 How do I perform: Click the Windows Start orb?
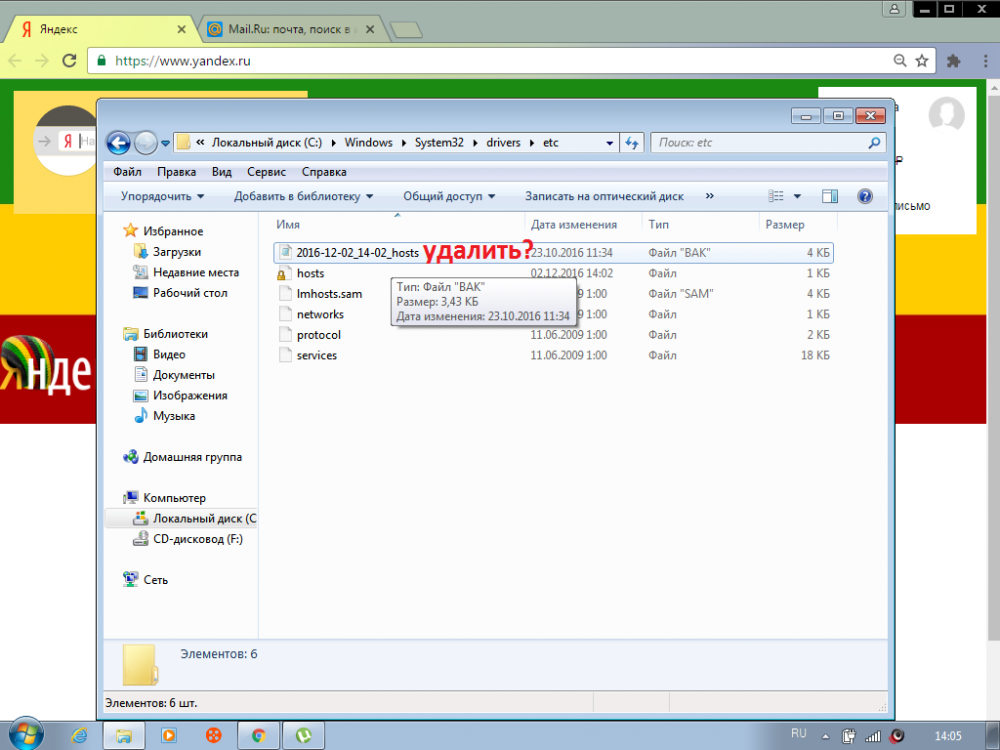(26, 735)
